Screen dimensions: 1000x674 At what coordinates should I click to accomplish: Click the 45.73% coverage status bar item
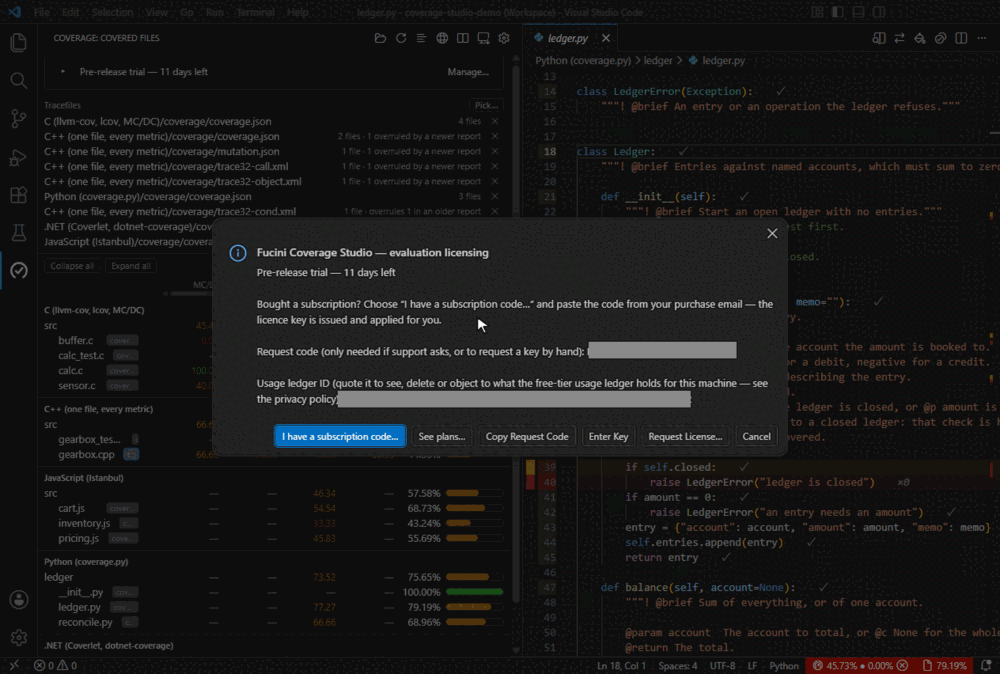pyautogui.click(x=862, y=666)
